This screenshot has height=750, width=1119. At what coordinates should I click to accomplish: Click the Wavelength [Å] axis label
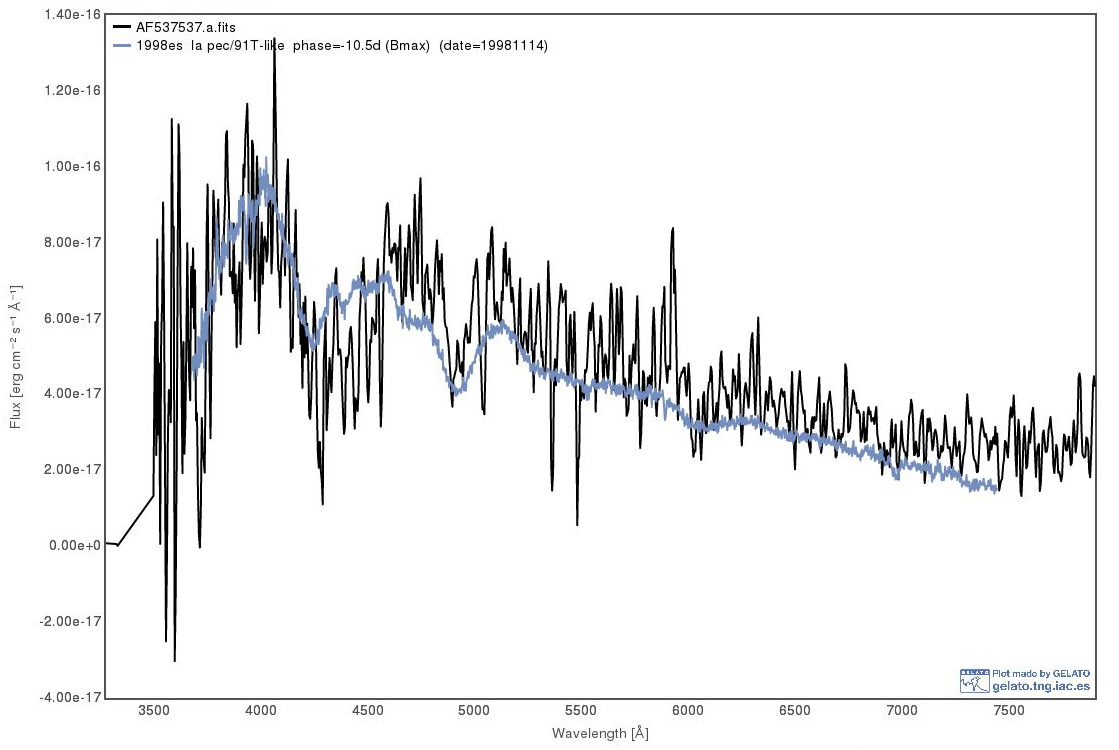tap(600, 733)
